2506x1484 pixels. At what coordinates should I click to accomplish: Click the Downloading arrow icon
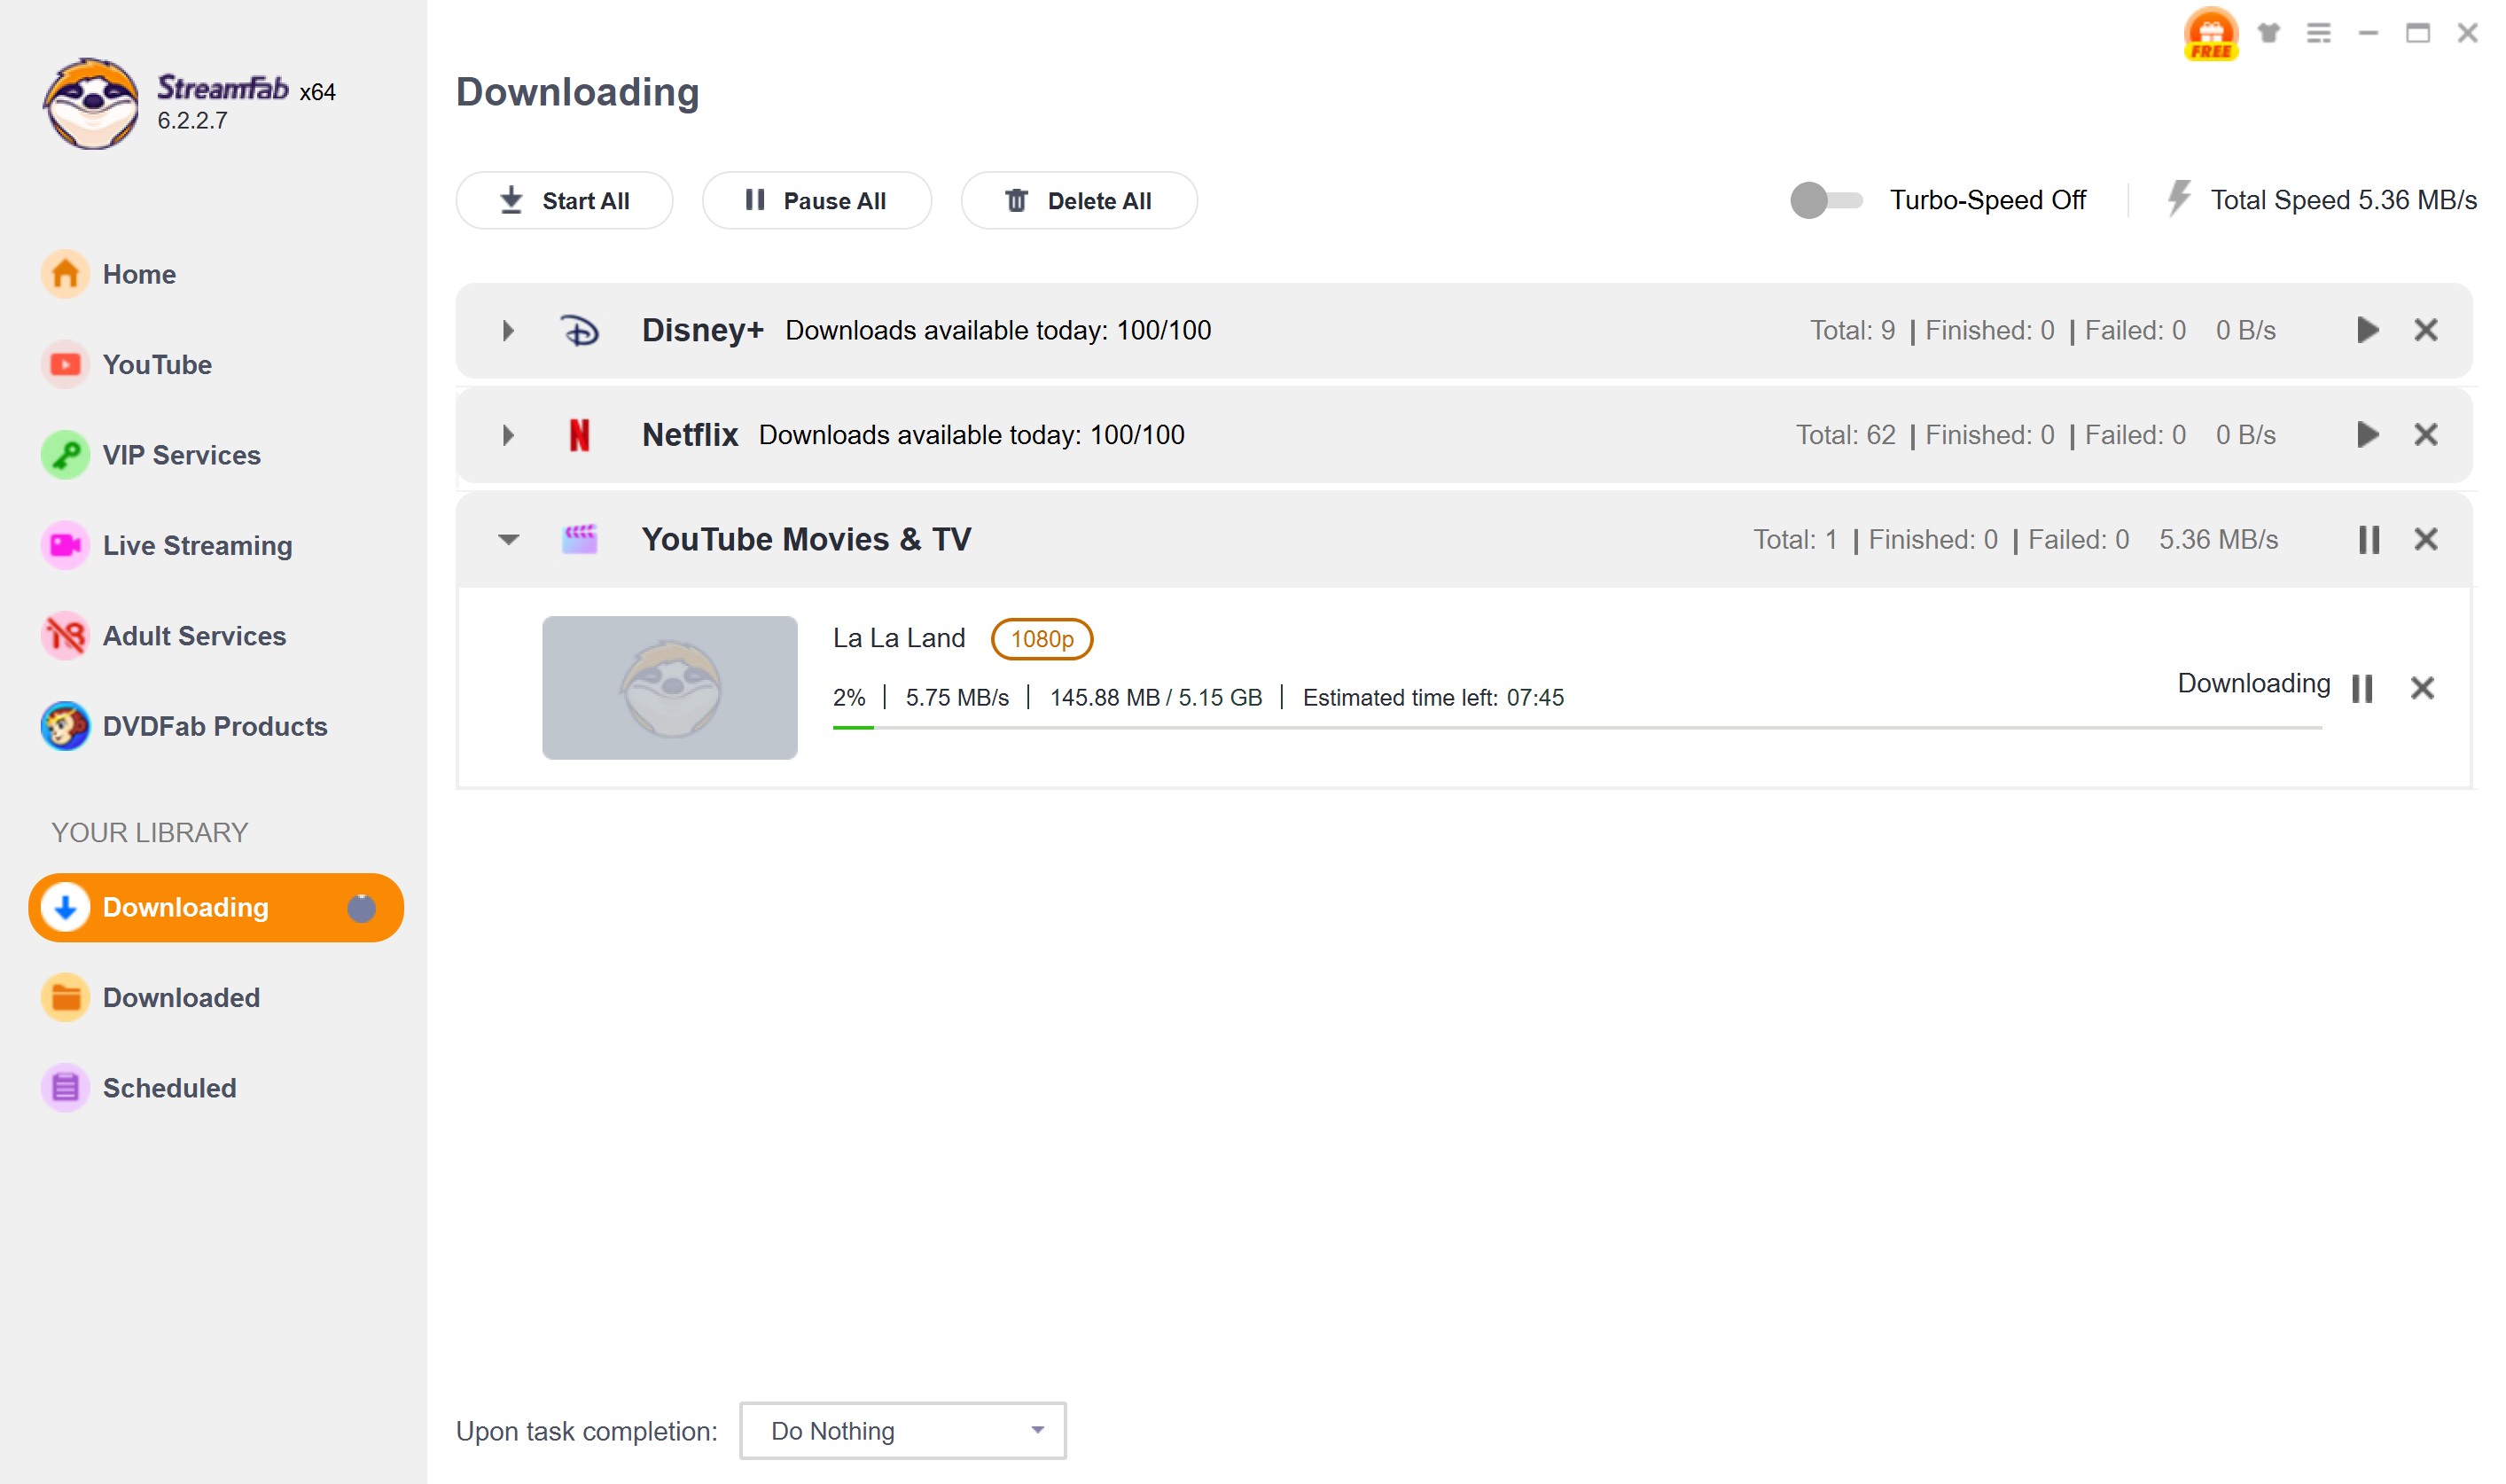point(65,907)
